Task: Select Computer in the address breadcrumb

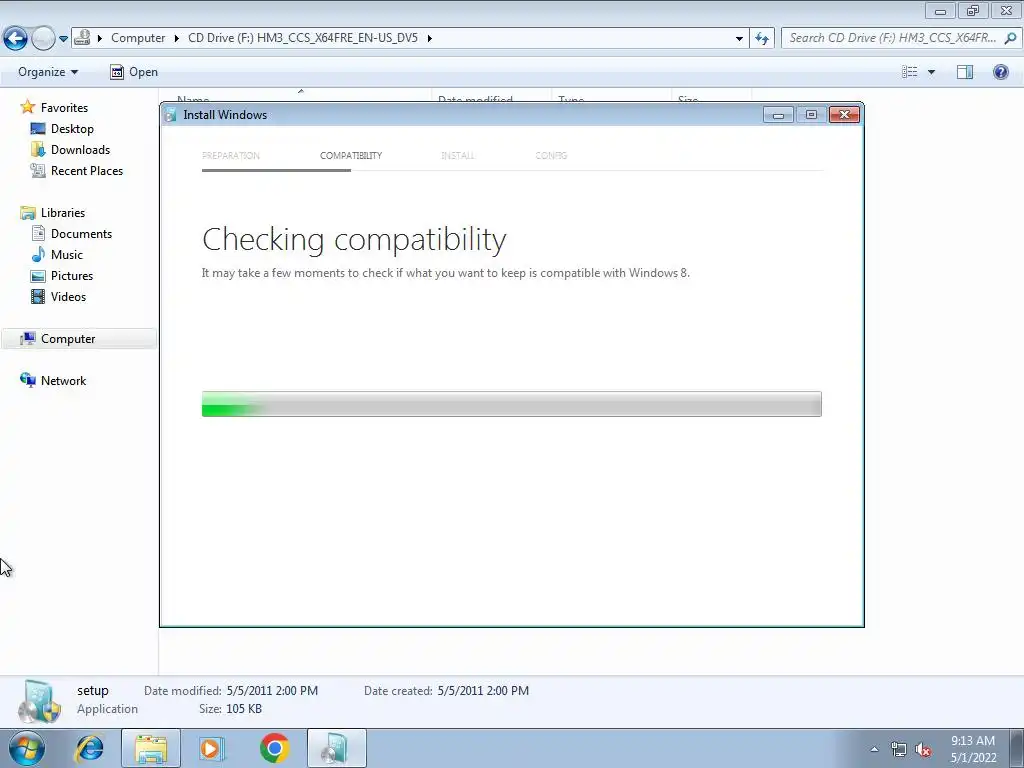Action: pyautogui.click(x=138, y=38)
